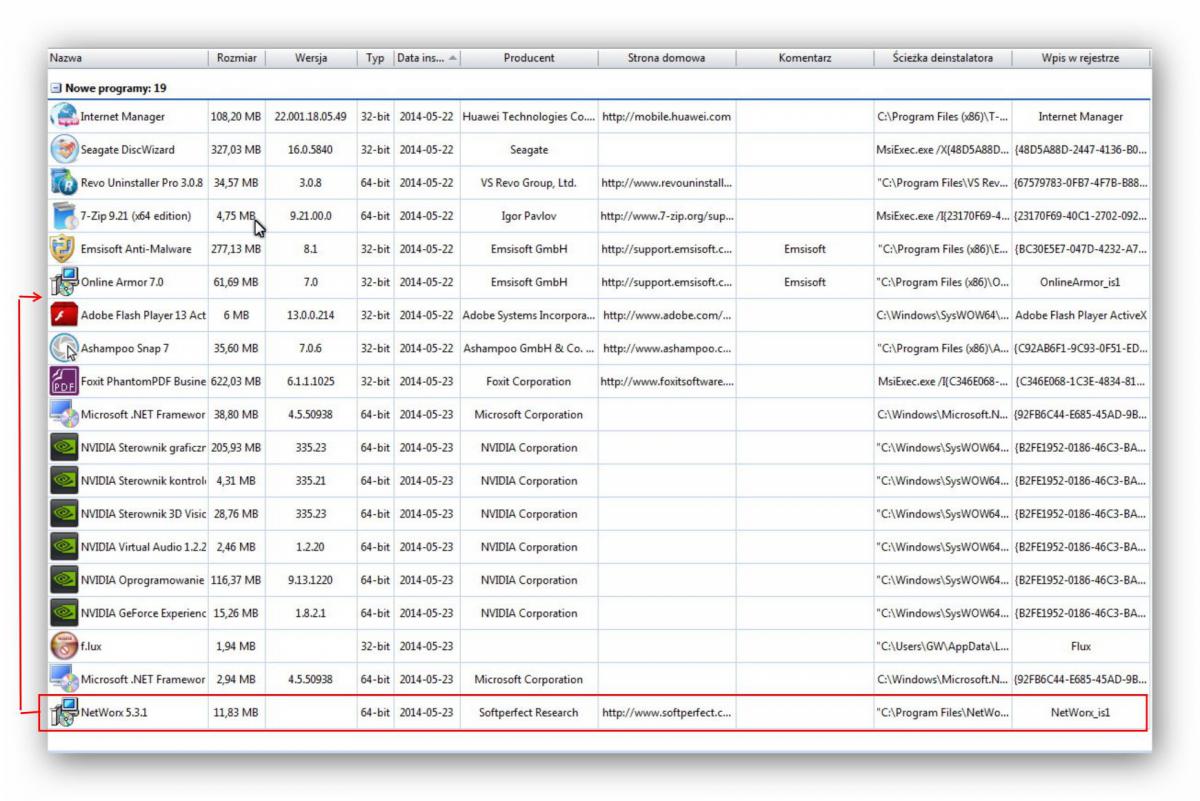The width and height of the screenshot is (1200, 801).
Task: Click NVIDIA Sterownik 3D Vision icon
Action: [64, 513]
